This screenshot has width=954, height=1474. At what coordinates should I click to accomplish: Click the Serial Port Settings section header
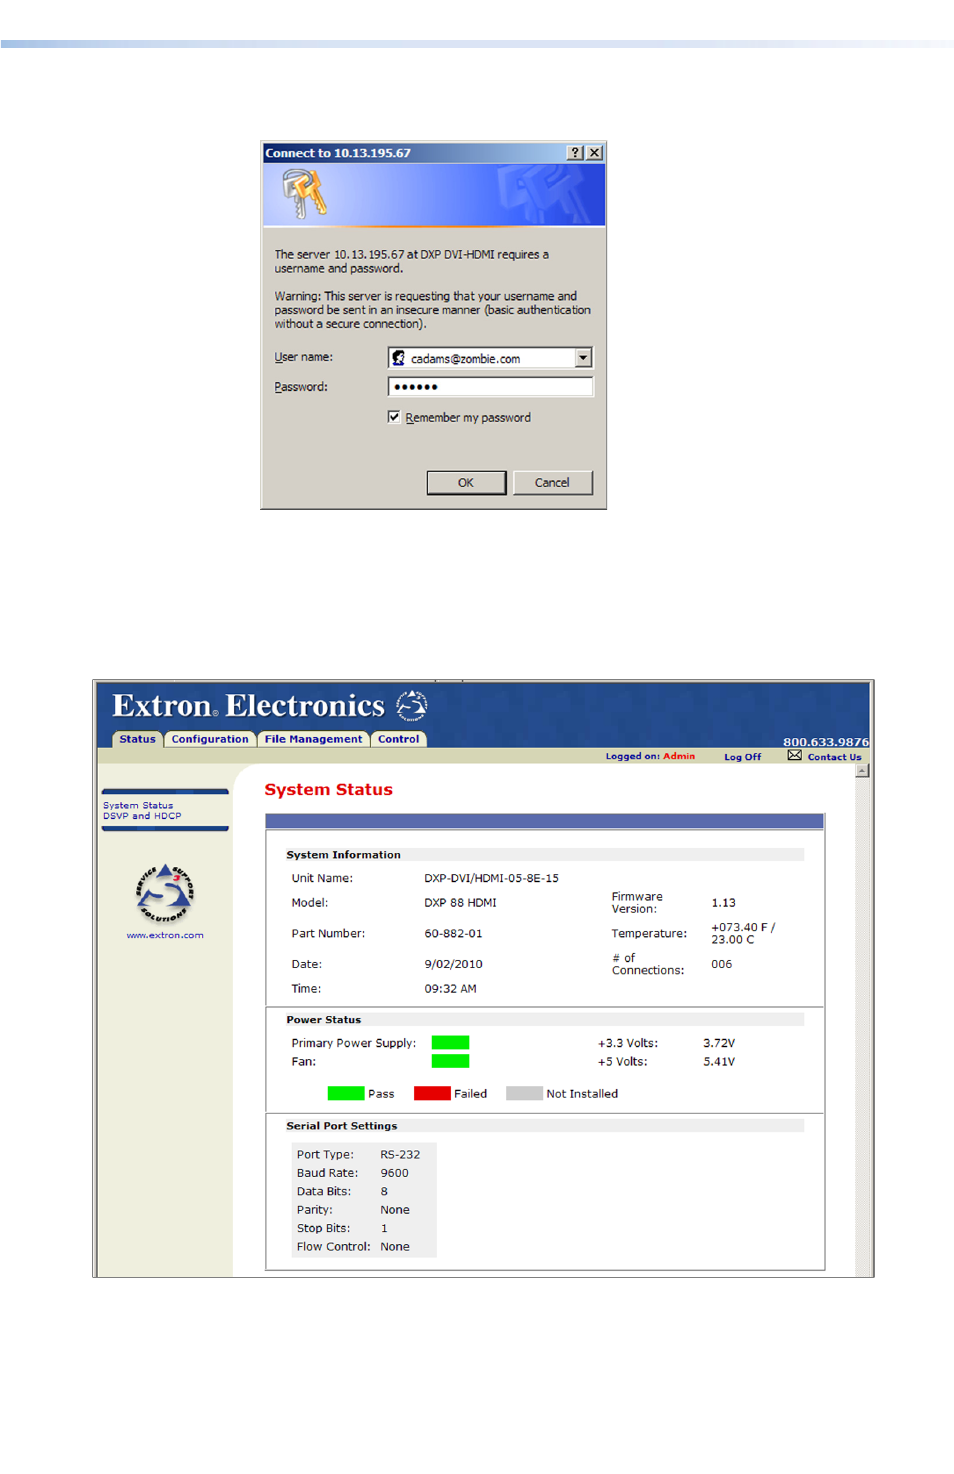341,1126
